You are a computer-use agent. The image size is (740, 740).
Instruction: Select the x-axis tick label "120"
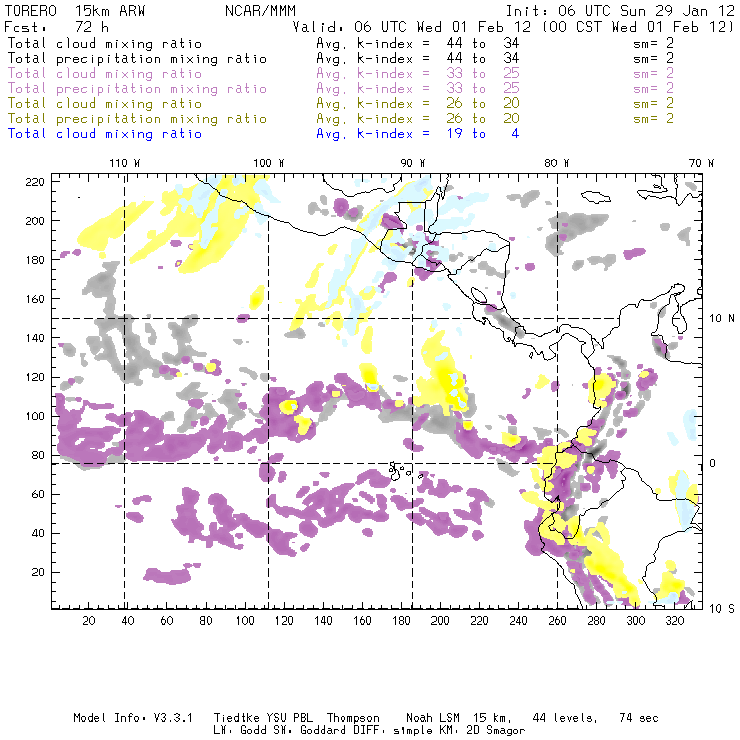point(284,620)
